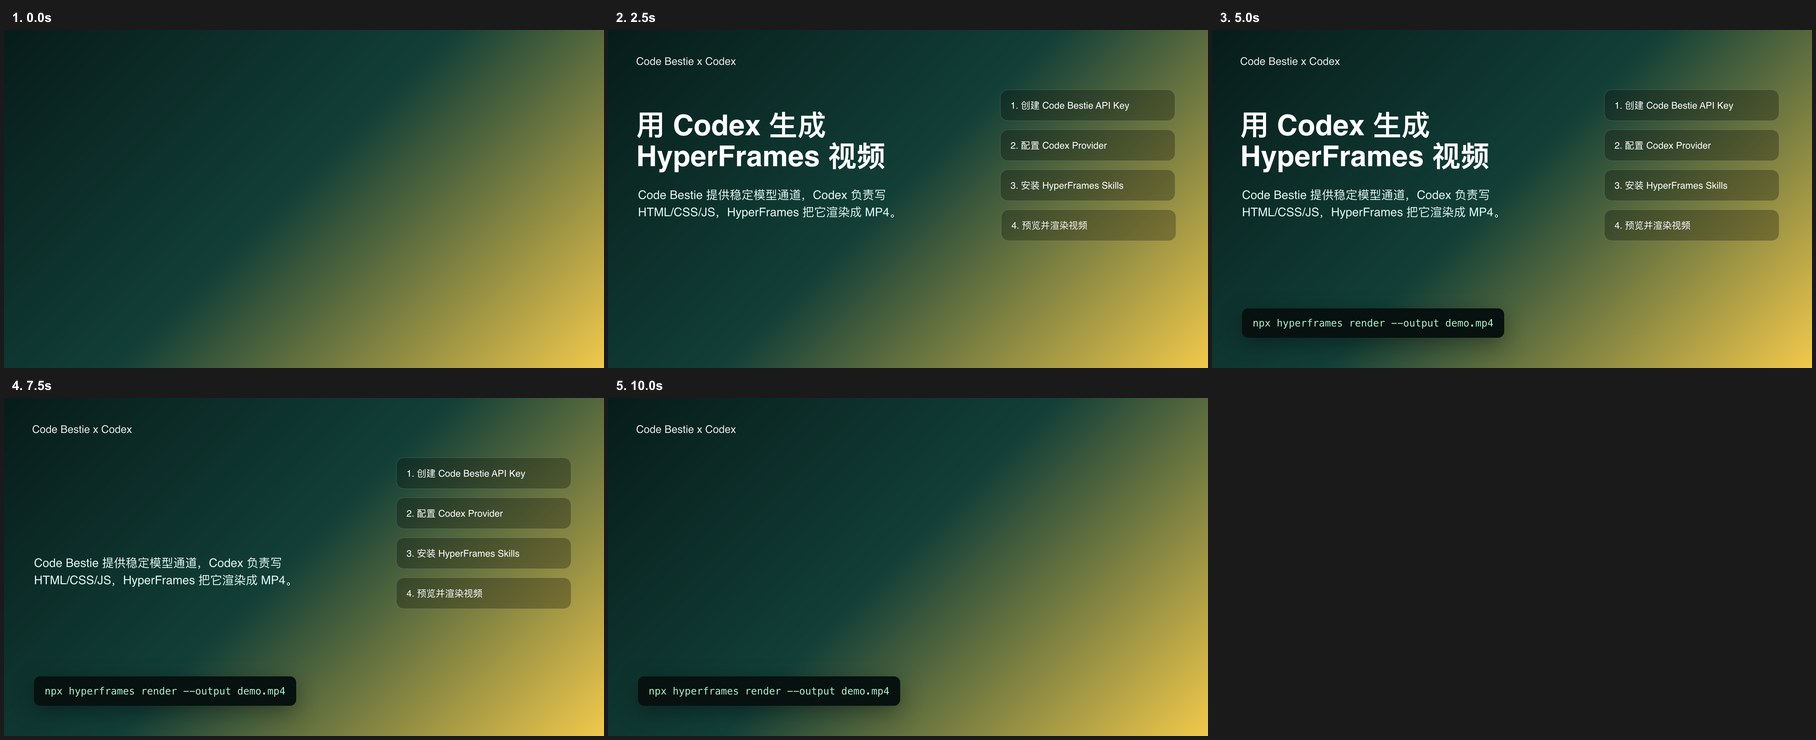Click the npx hyperframes render command in 7.5s frame
The height and width of the screenshot is (740, 1816).
pyautogui.click(x=165, y=691)
